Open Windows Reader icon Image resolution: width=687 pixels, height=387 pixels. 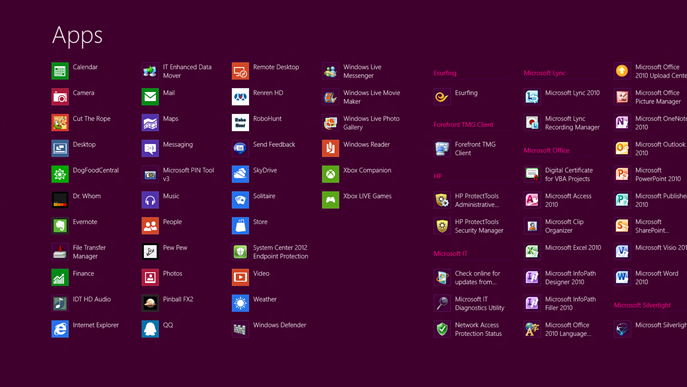[331, 149]
